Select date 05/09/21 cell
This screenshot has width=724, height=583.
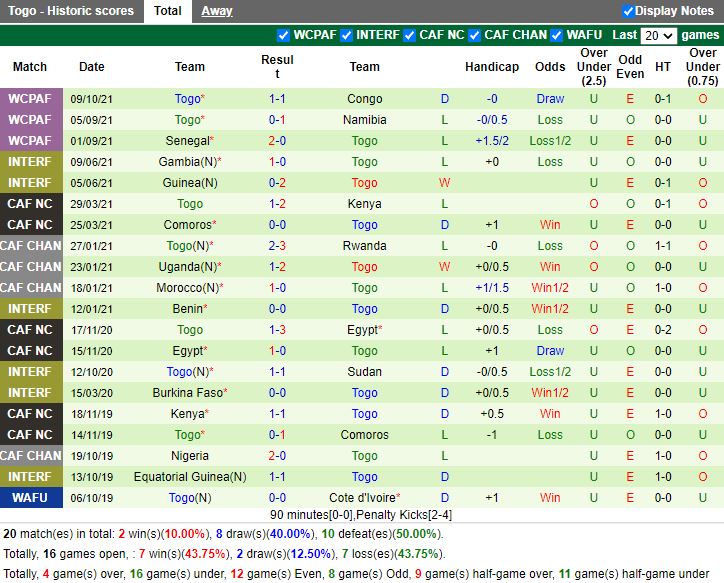pyautogui.click(x=91, y=120)
